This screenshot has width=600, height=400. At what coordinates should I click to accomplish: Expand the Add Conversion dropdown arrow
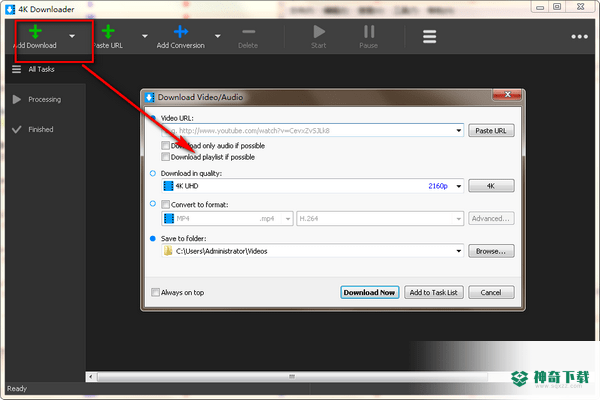(x=218, y=36)
